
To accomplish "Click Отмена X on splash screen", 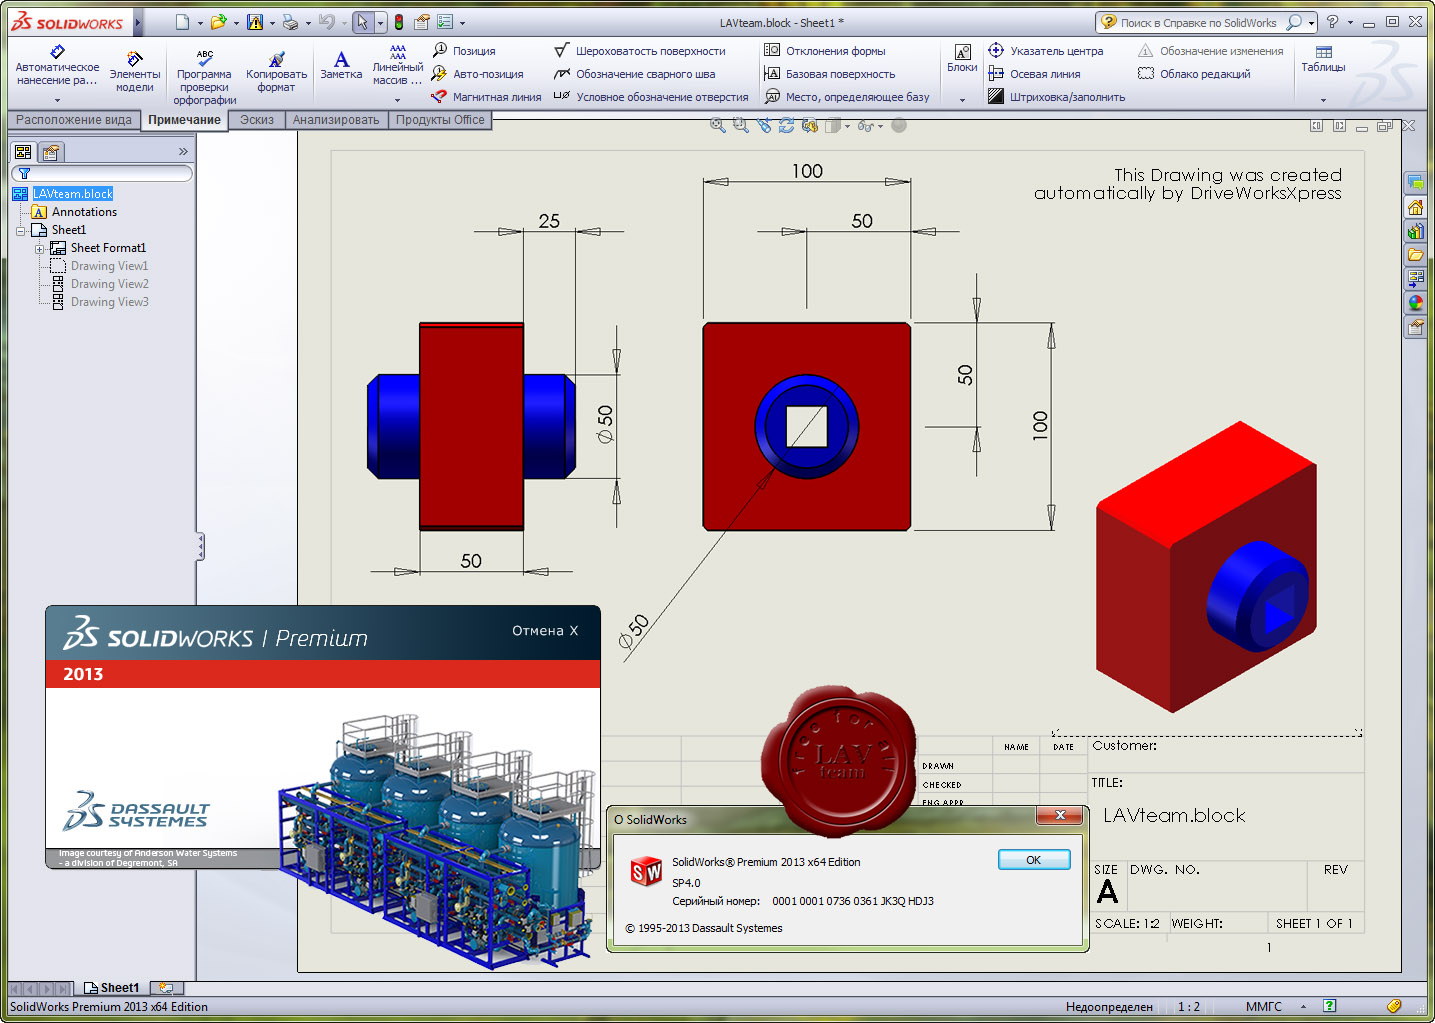I will [545, 631].
